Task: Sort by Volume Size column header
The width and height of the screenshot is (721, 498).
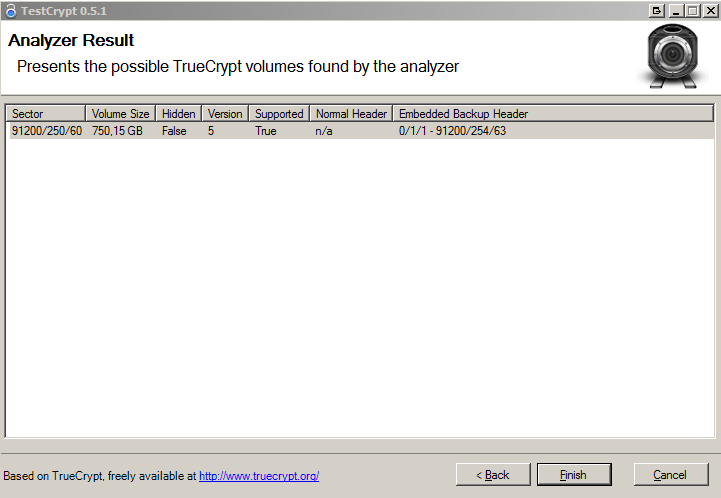Action: click(120, 114)
